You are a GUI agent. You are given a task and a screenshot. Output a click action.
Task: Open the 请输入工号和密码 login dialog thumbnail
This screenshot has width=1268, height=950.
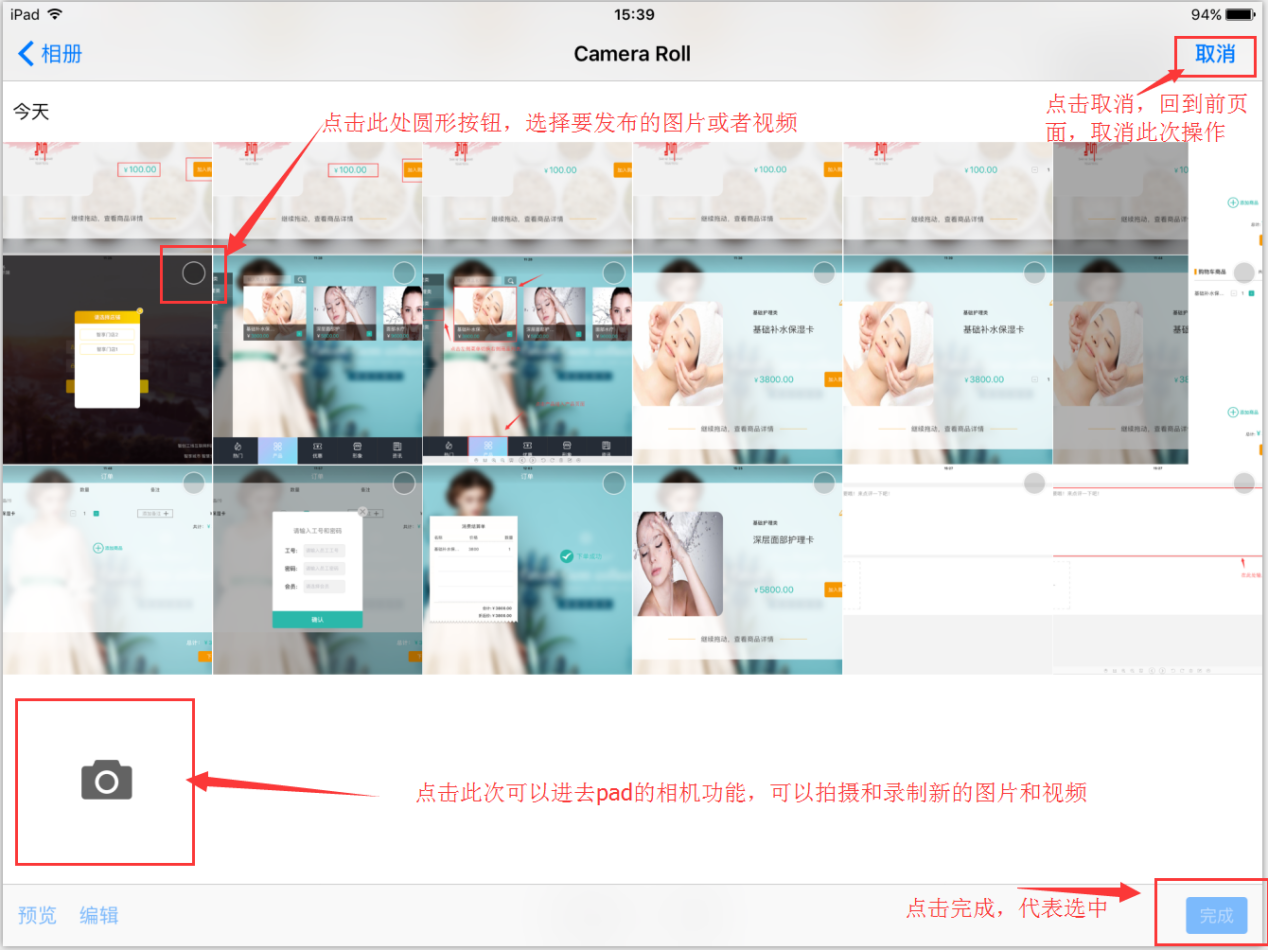pos(317,569)
